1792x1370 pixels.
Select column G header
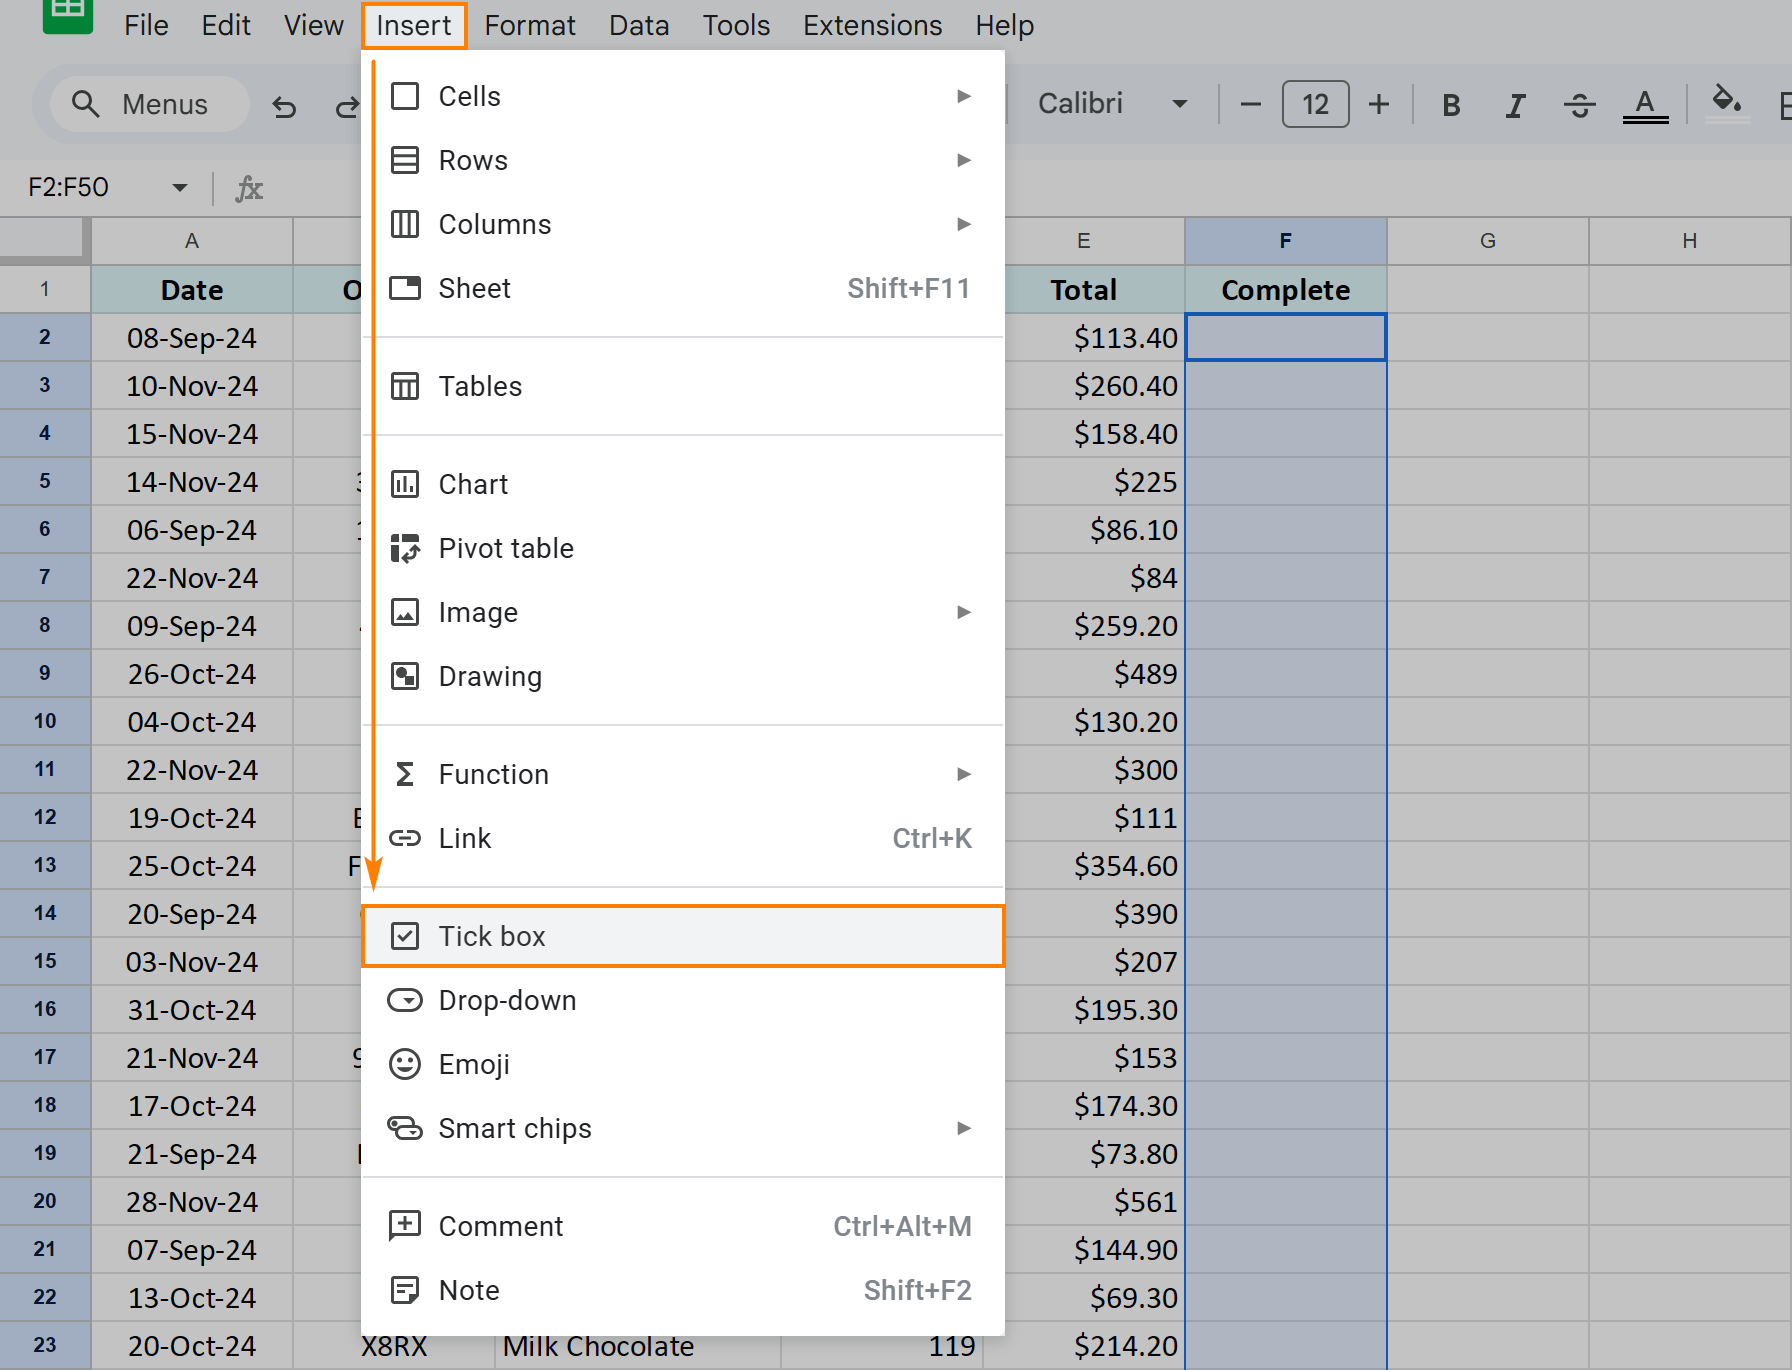(x=1488, y=241)
